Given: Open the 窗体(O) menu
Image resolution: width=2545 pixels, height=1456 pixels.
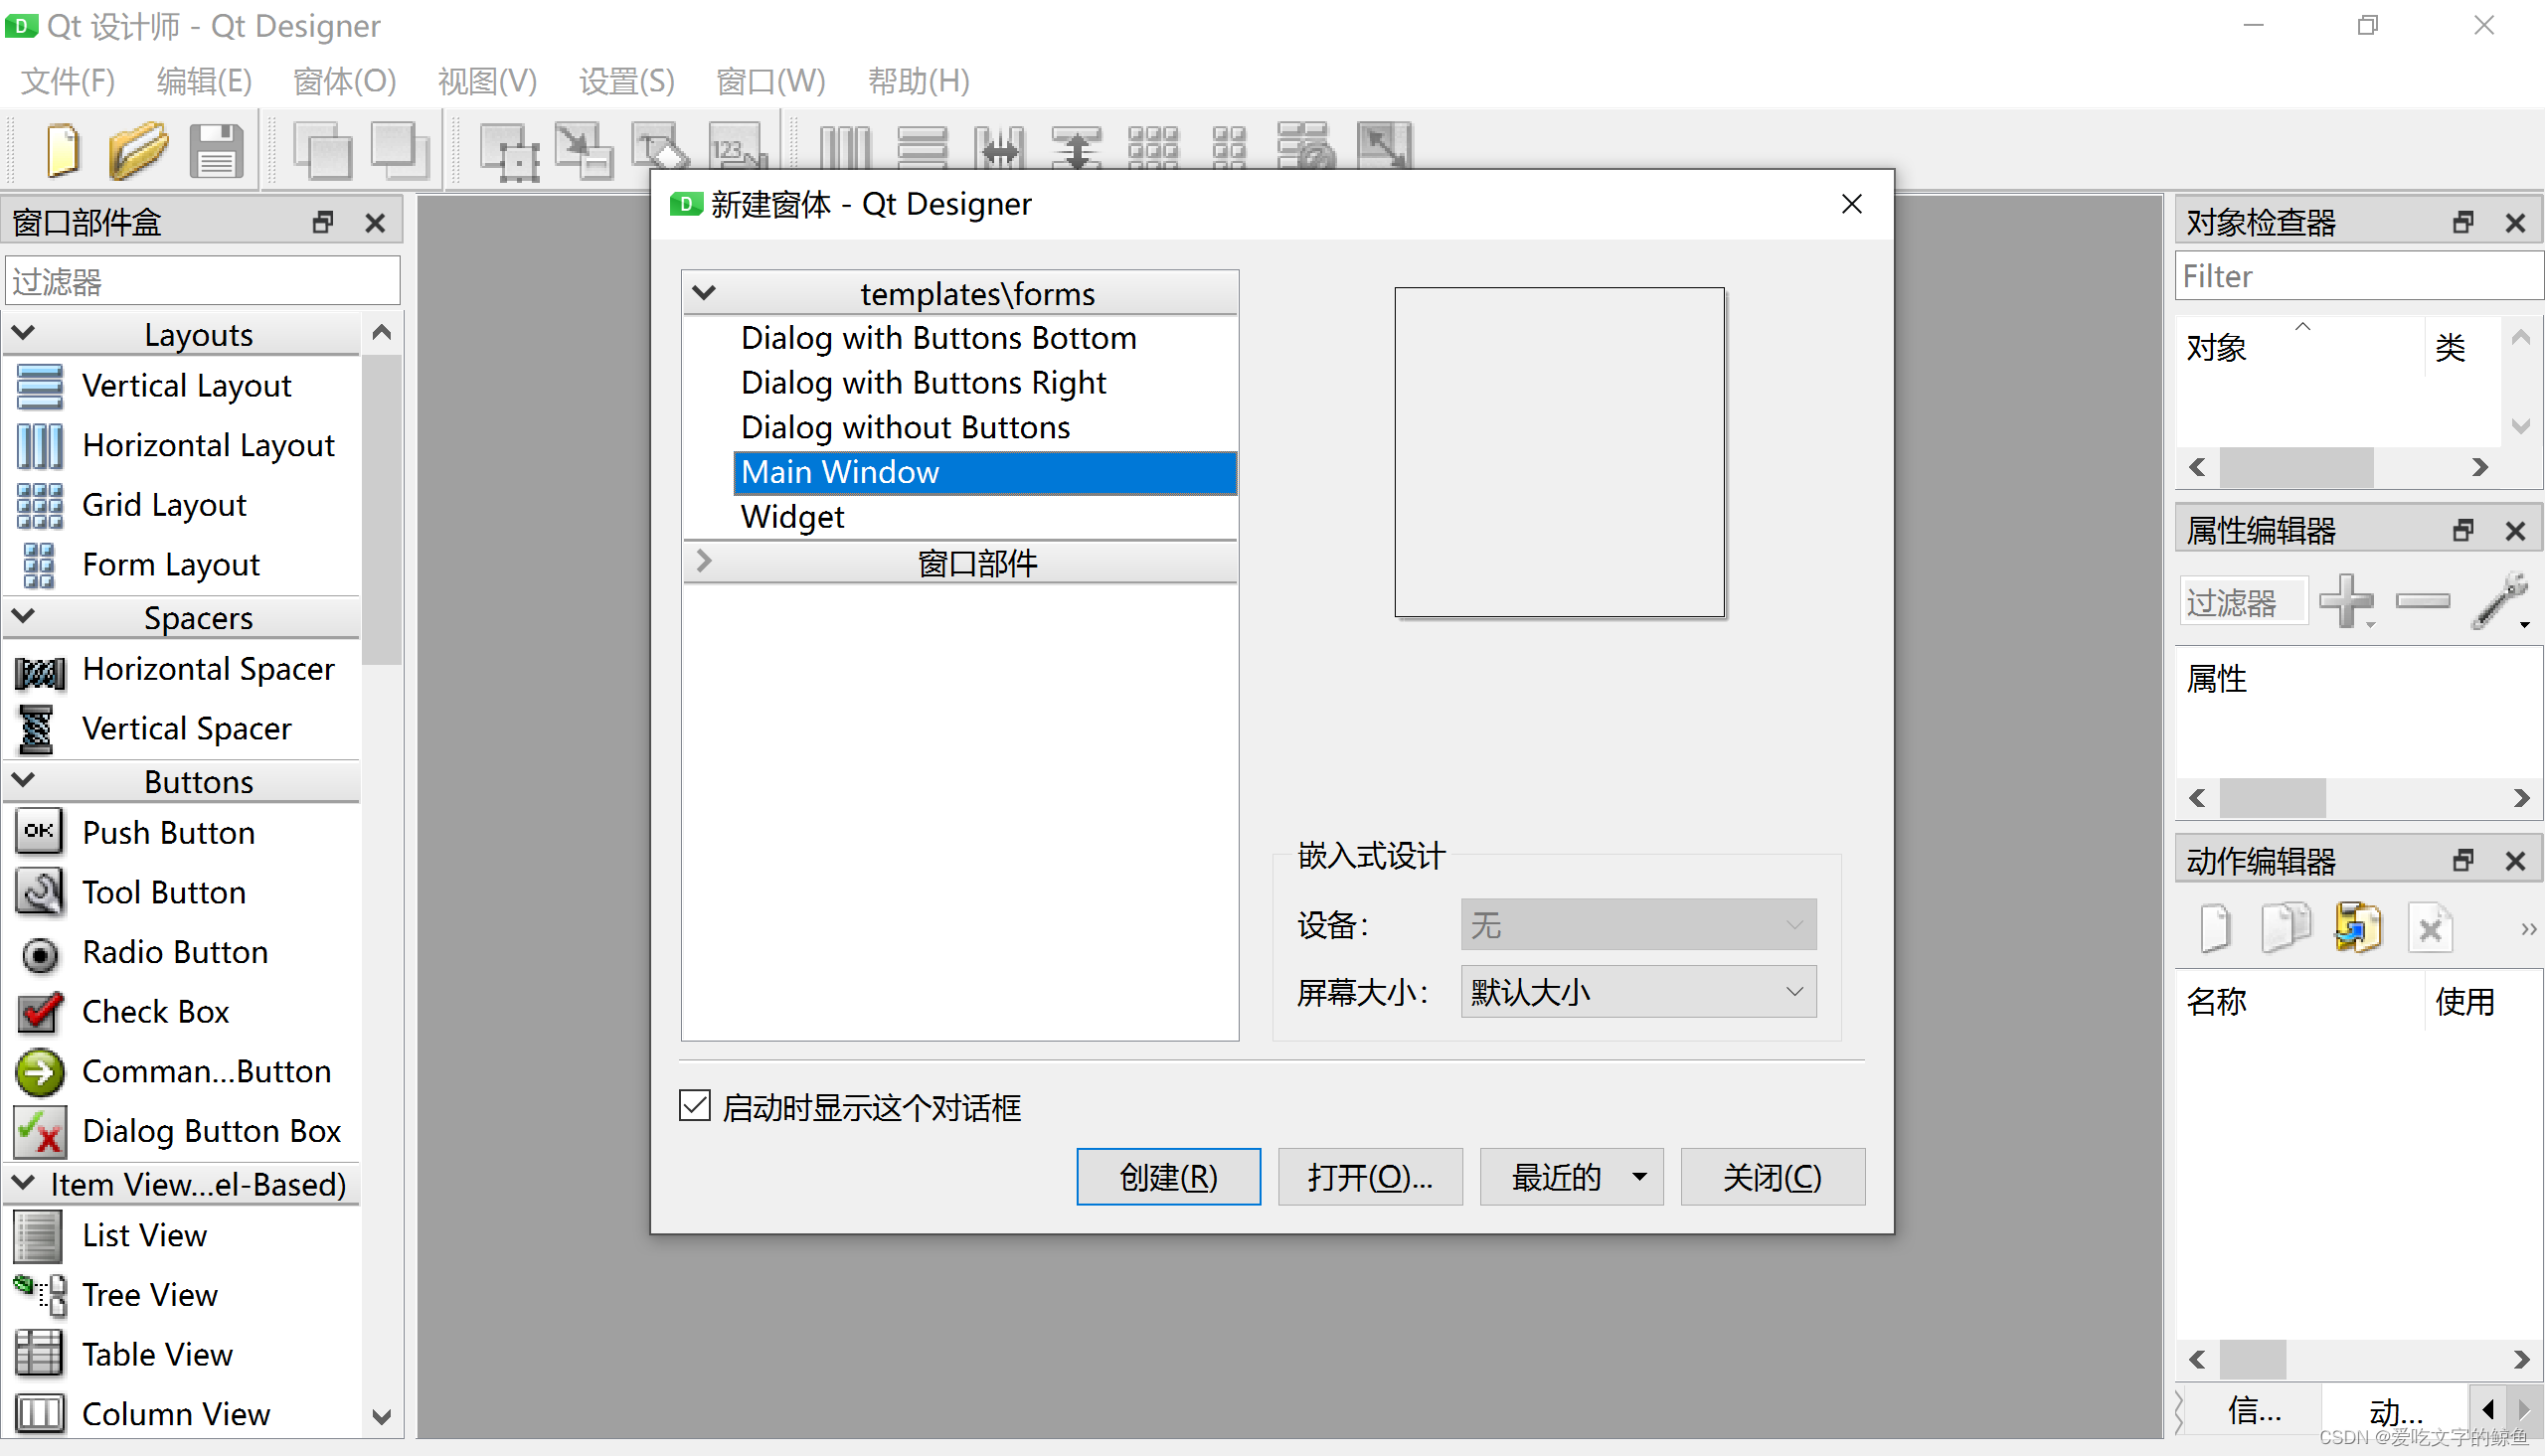Looking at the screenshot, I should coord(344,80).
